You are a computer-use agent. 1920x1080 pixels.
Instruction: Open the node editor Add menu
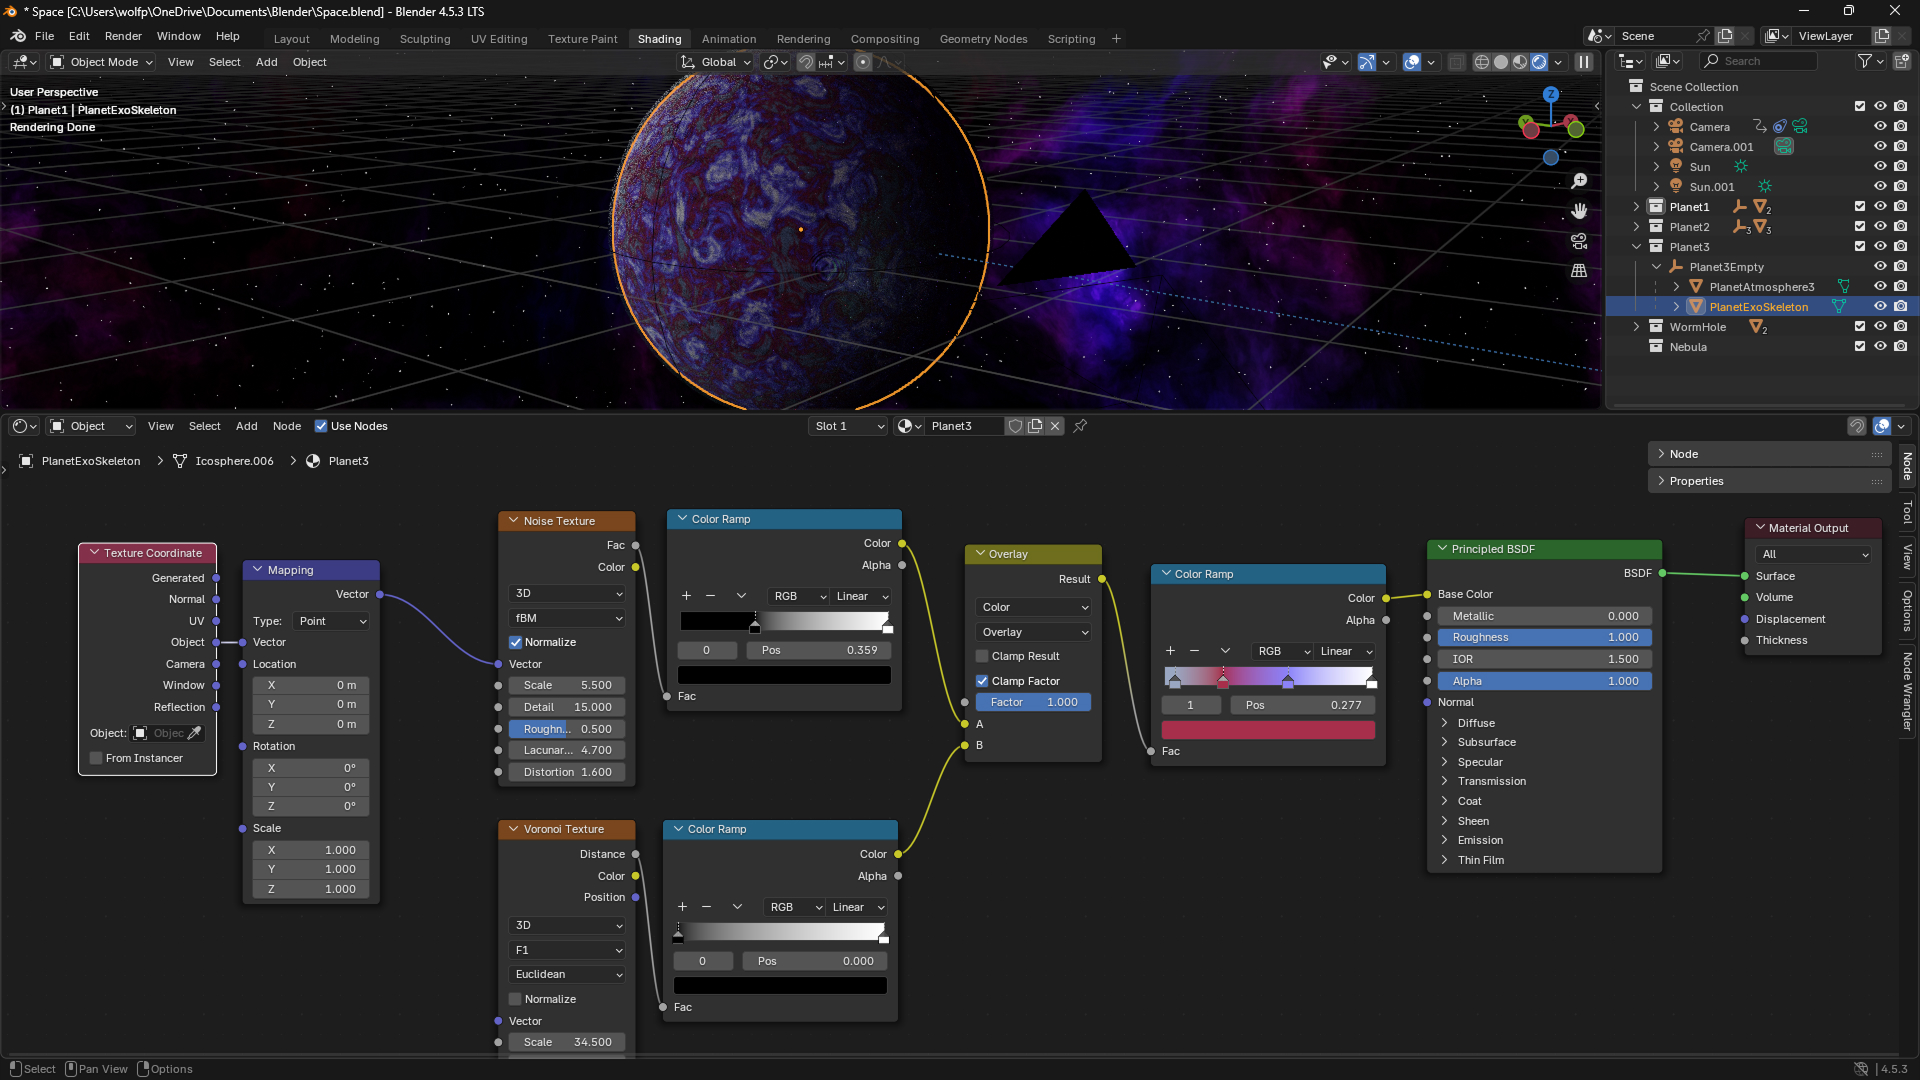[246, 426]
